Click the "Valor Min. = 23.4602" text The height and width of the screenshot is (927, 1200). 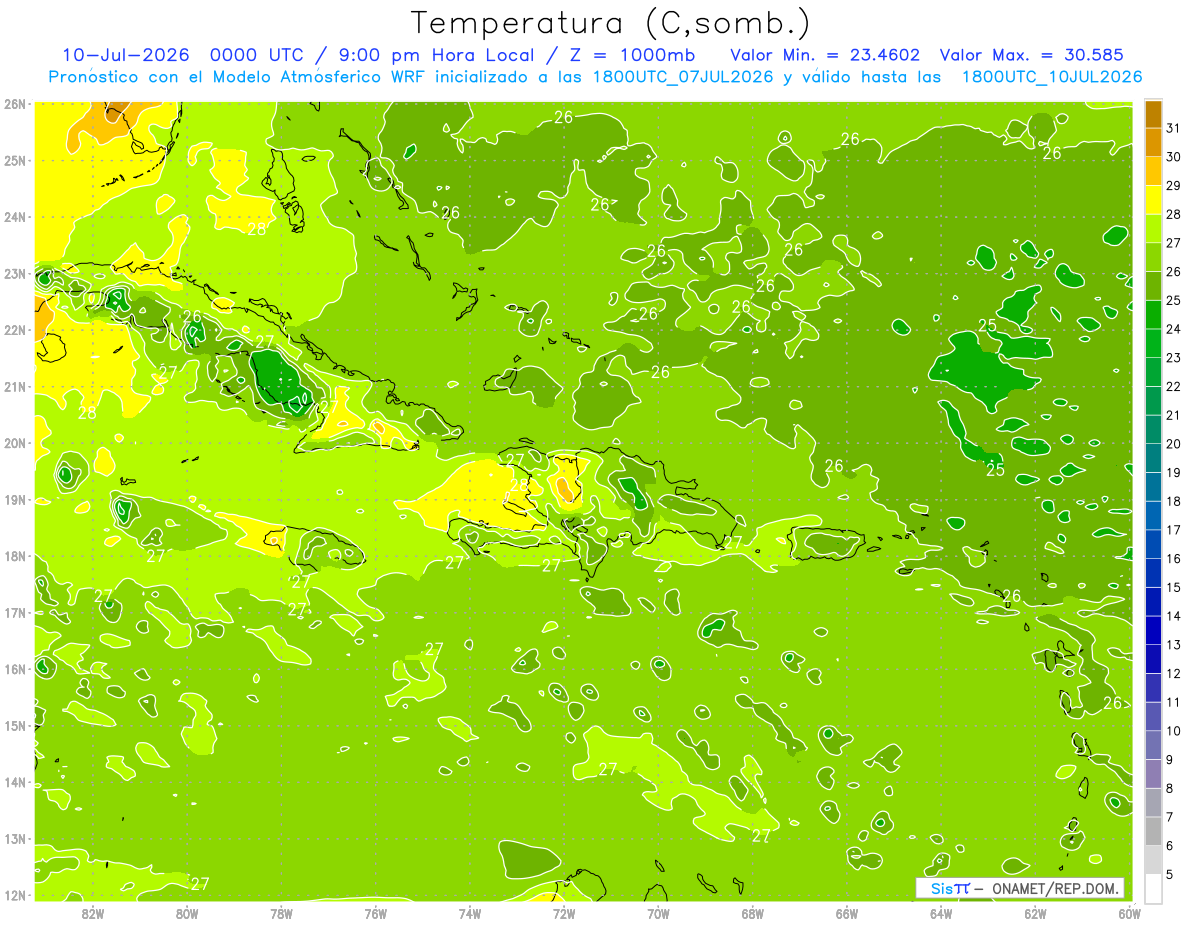click(825, 55)
